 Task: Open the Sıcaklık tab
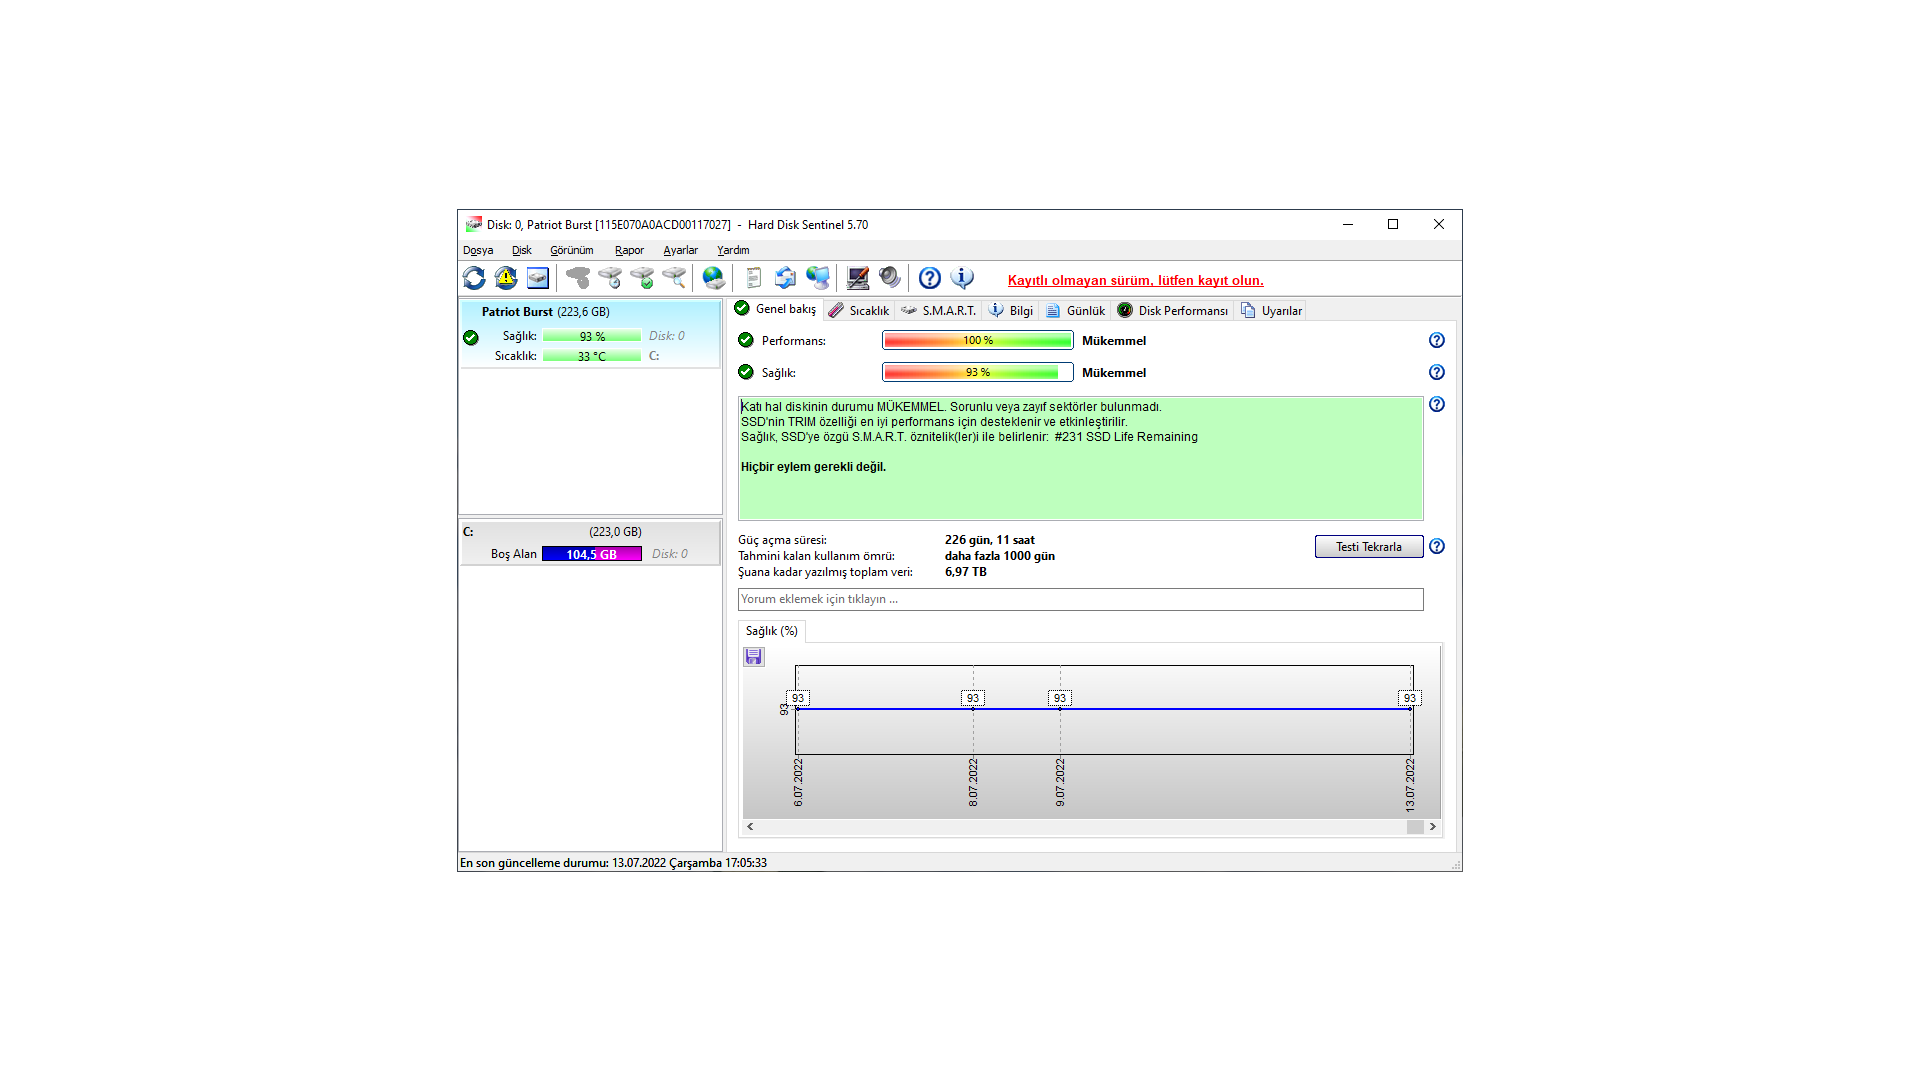click(859, 311)
